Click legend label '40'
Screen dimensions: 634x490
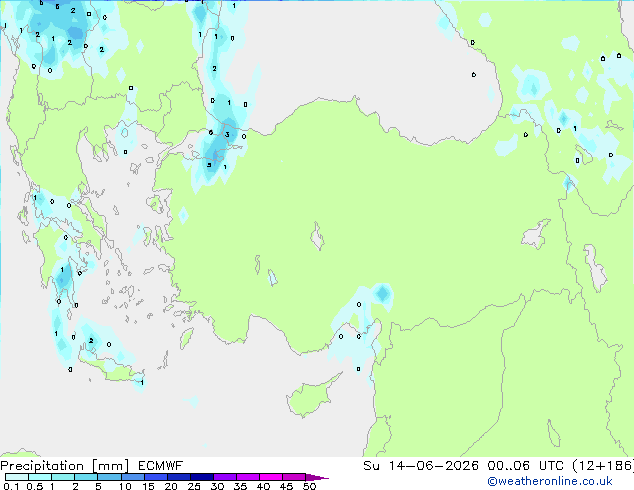(x=263, y=486)
